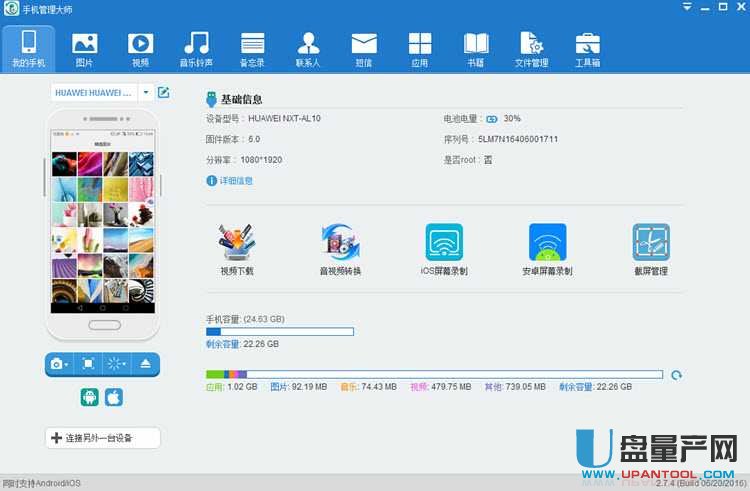Image resolution: width=750 pixels, height=491 pixels.
Task: Switch to the 图片 tab
Action: [x=85, y=49]
